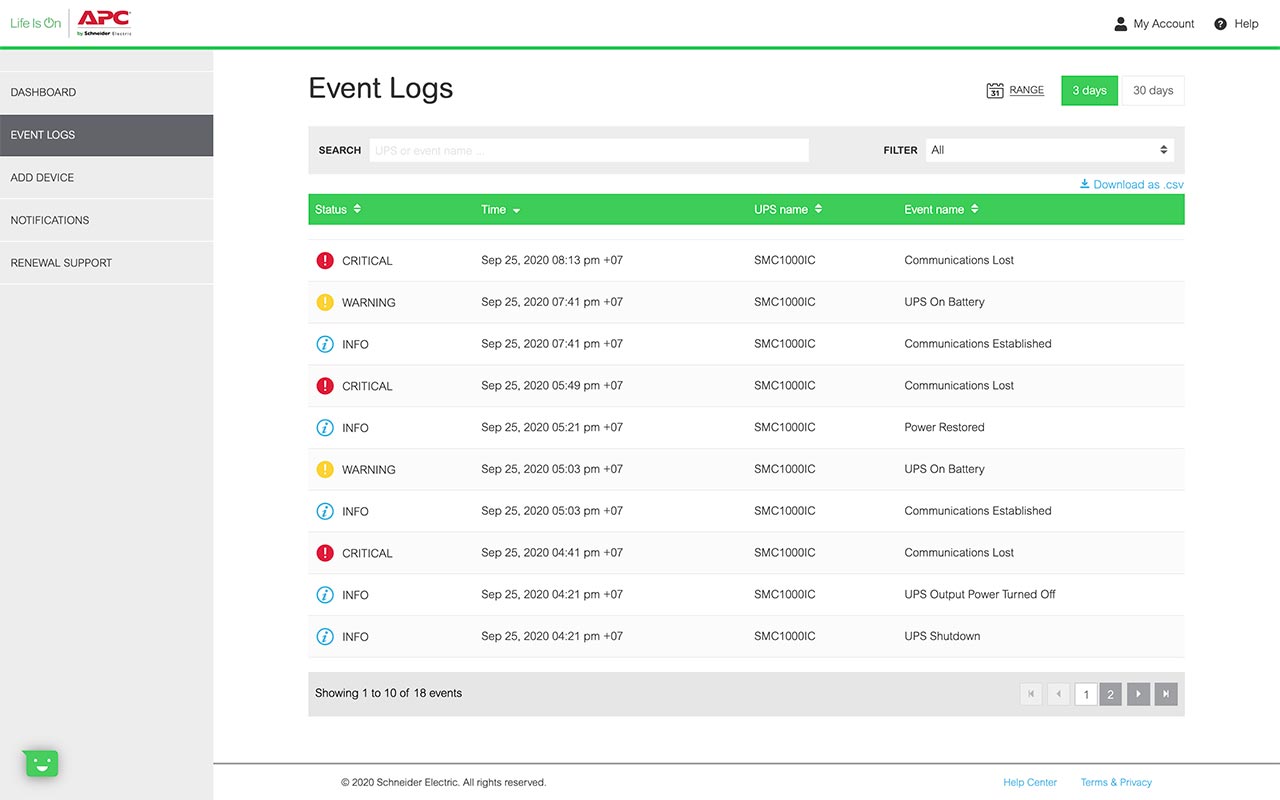
Task: Go to page 2 of events
Action: tap(1110, 694)
